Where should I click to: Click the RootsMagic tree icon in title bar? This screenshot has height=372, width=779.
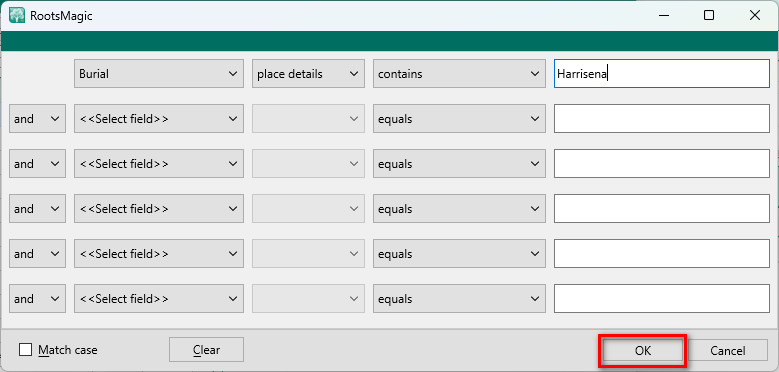16,15
